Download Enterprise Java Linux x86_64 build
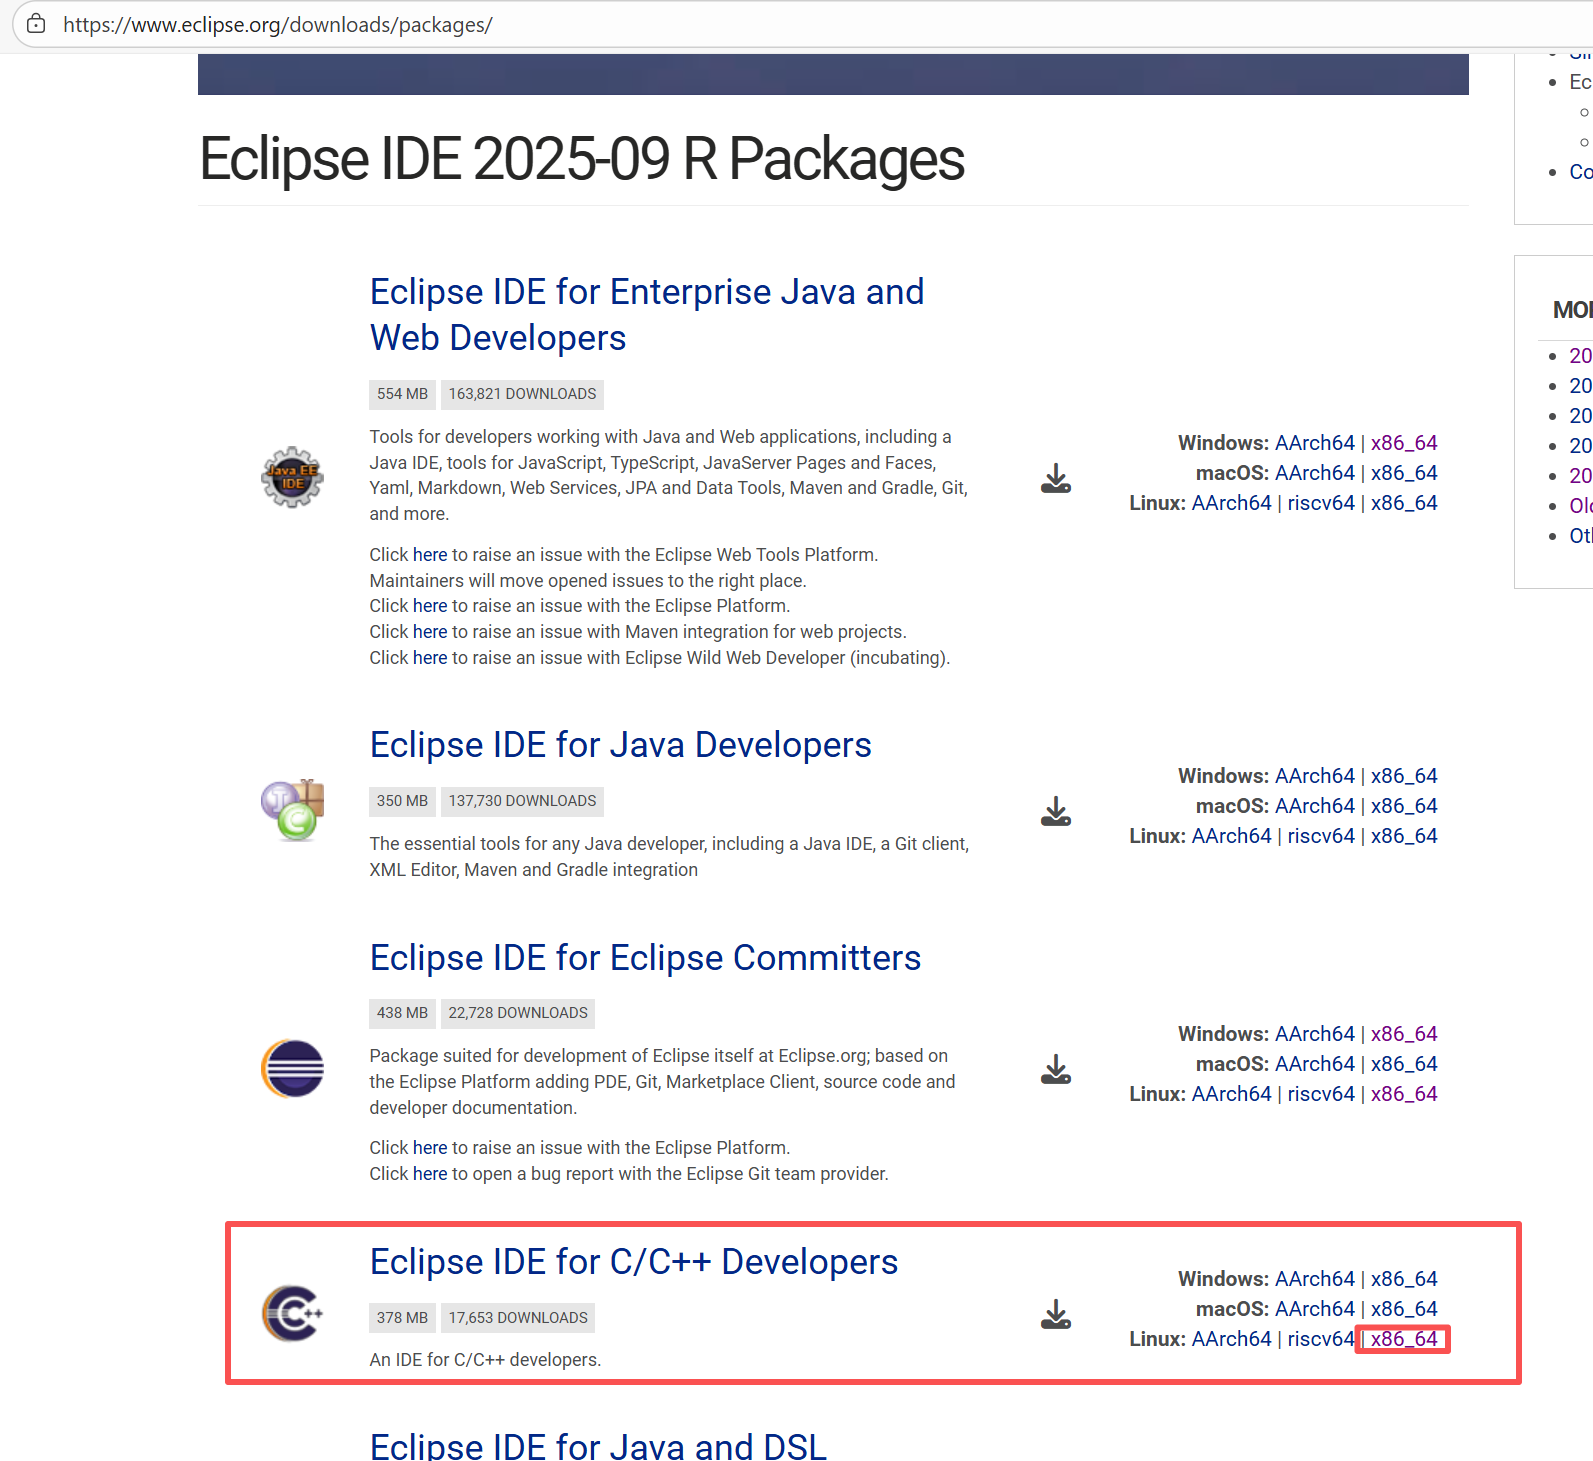This screenshot has height=1461, width=1593. [x=1404, y=503]
